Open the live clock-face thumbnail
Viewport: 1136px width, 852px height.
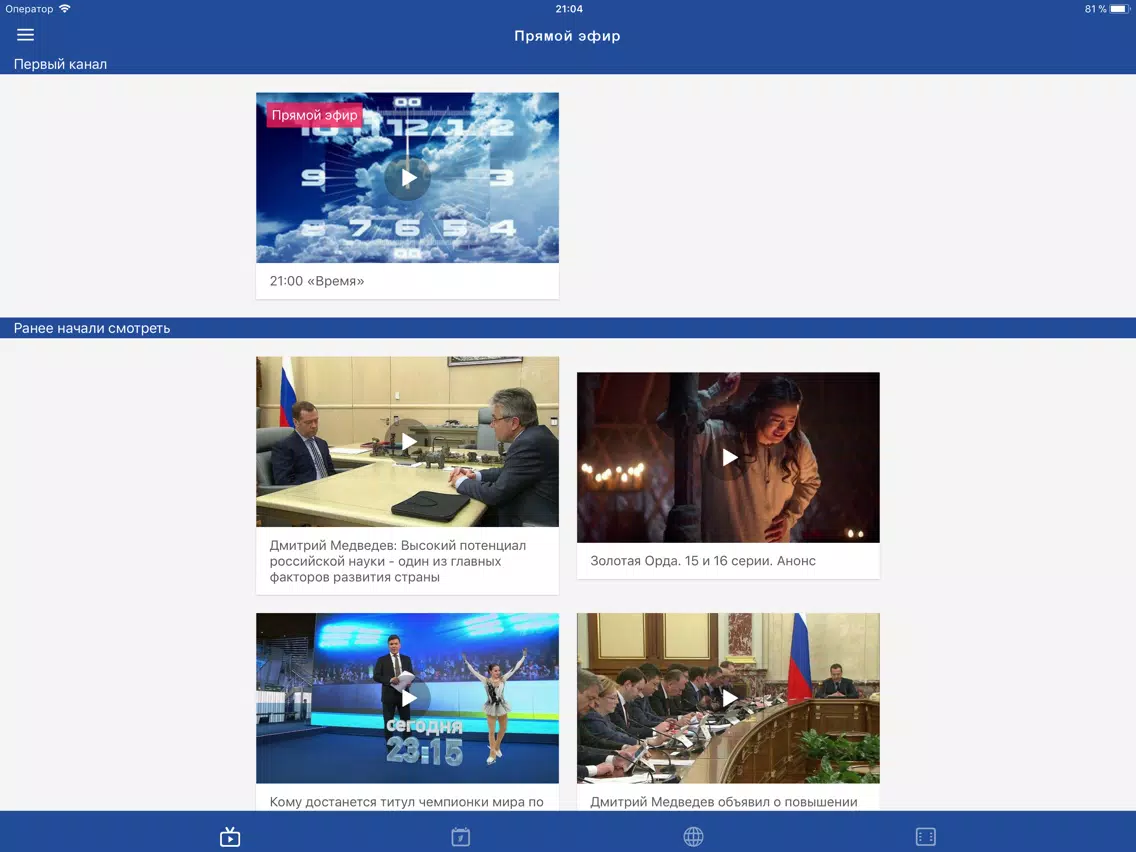(x=407, y=178)
